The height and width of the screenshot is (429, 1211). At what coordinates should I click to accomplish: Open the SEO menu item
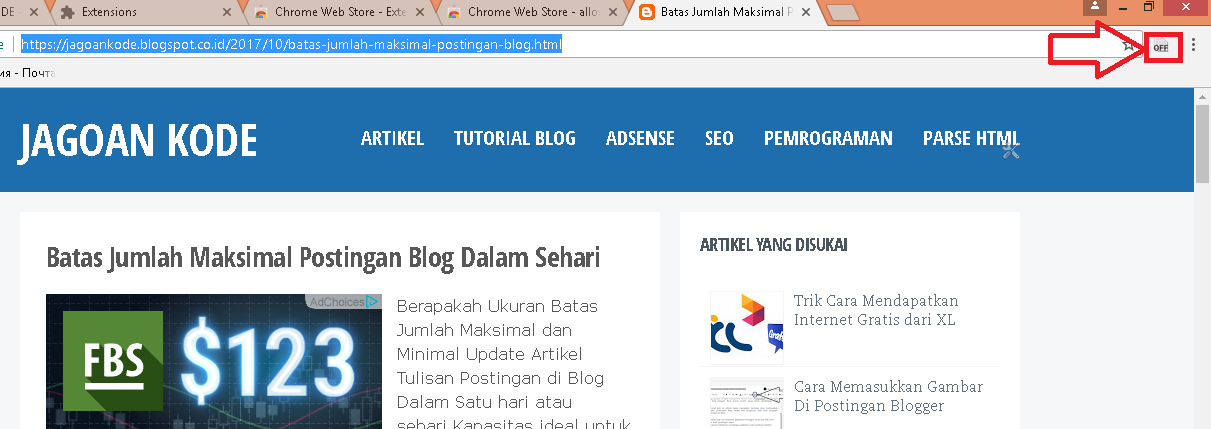coord(719,138)
